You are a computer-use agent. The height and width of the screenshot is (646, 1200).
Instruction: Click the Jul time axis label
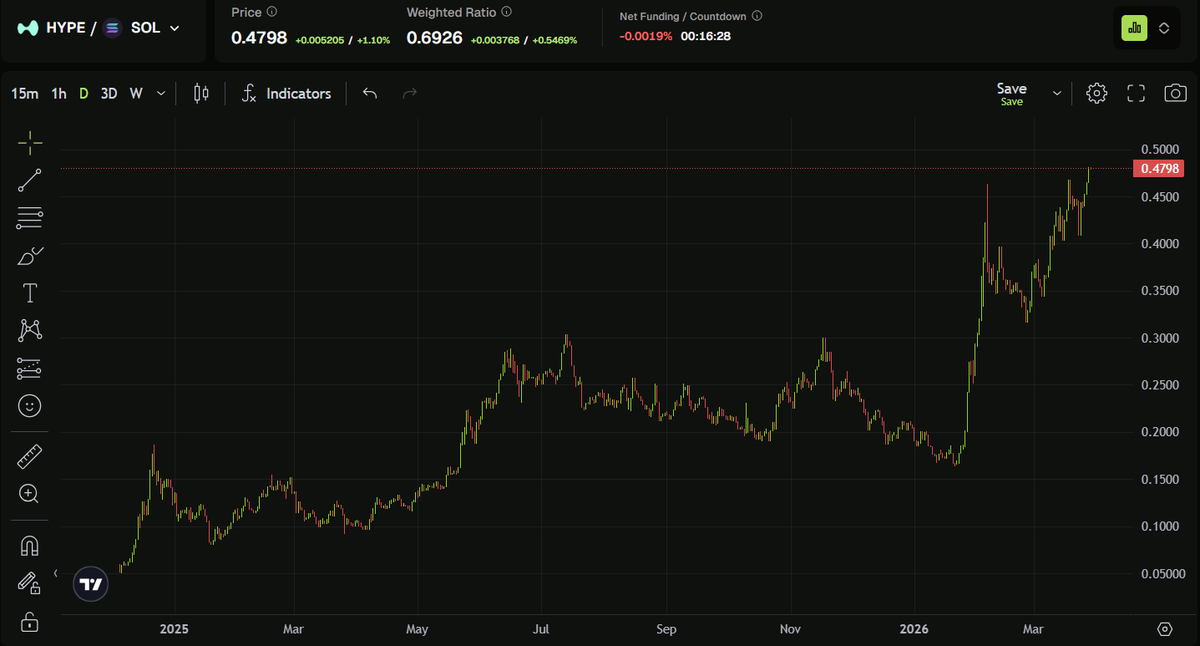click(541, 629)
